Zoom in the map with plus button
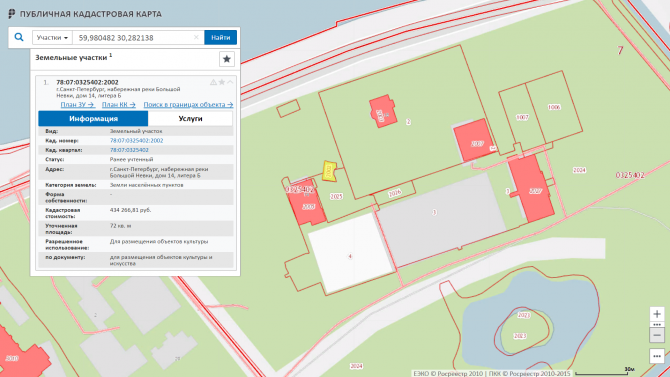This screenshot has width=670, height=377. 657,314
